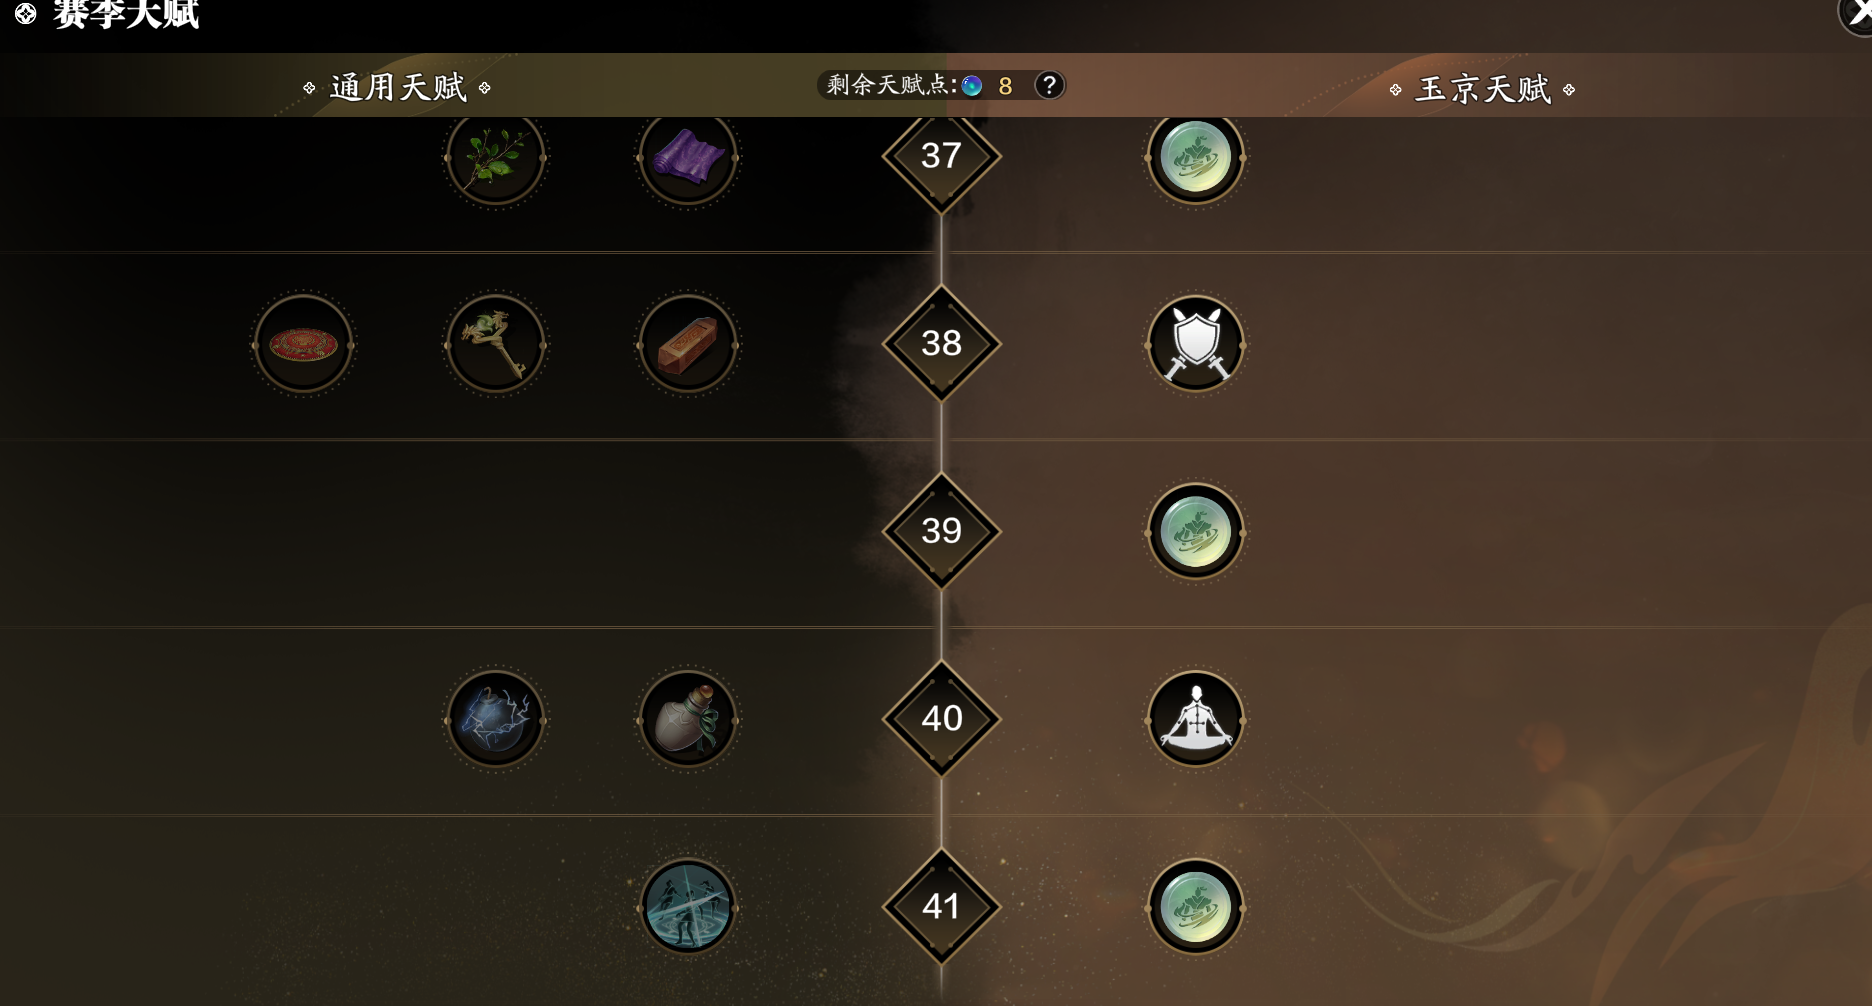Select the red wooden ingot talent
This screenshot has width=1872, height=1006.
[688, 344]
